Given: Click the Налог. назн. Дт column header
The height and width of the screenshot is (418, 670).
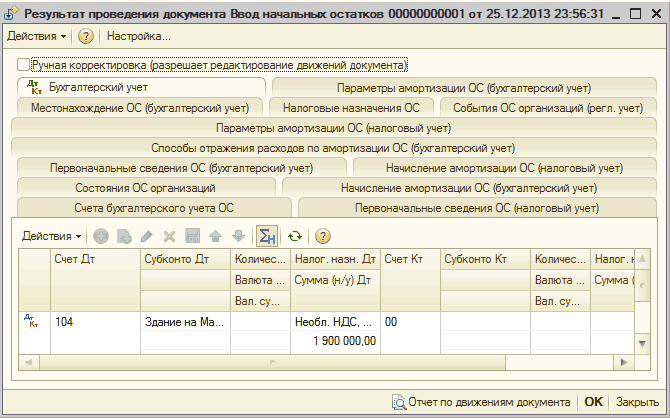Looking at the screenshot, I should (x=335, y=259).
